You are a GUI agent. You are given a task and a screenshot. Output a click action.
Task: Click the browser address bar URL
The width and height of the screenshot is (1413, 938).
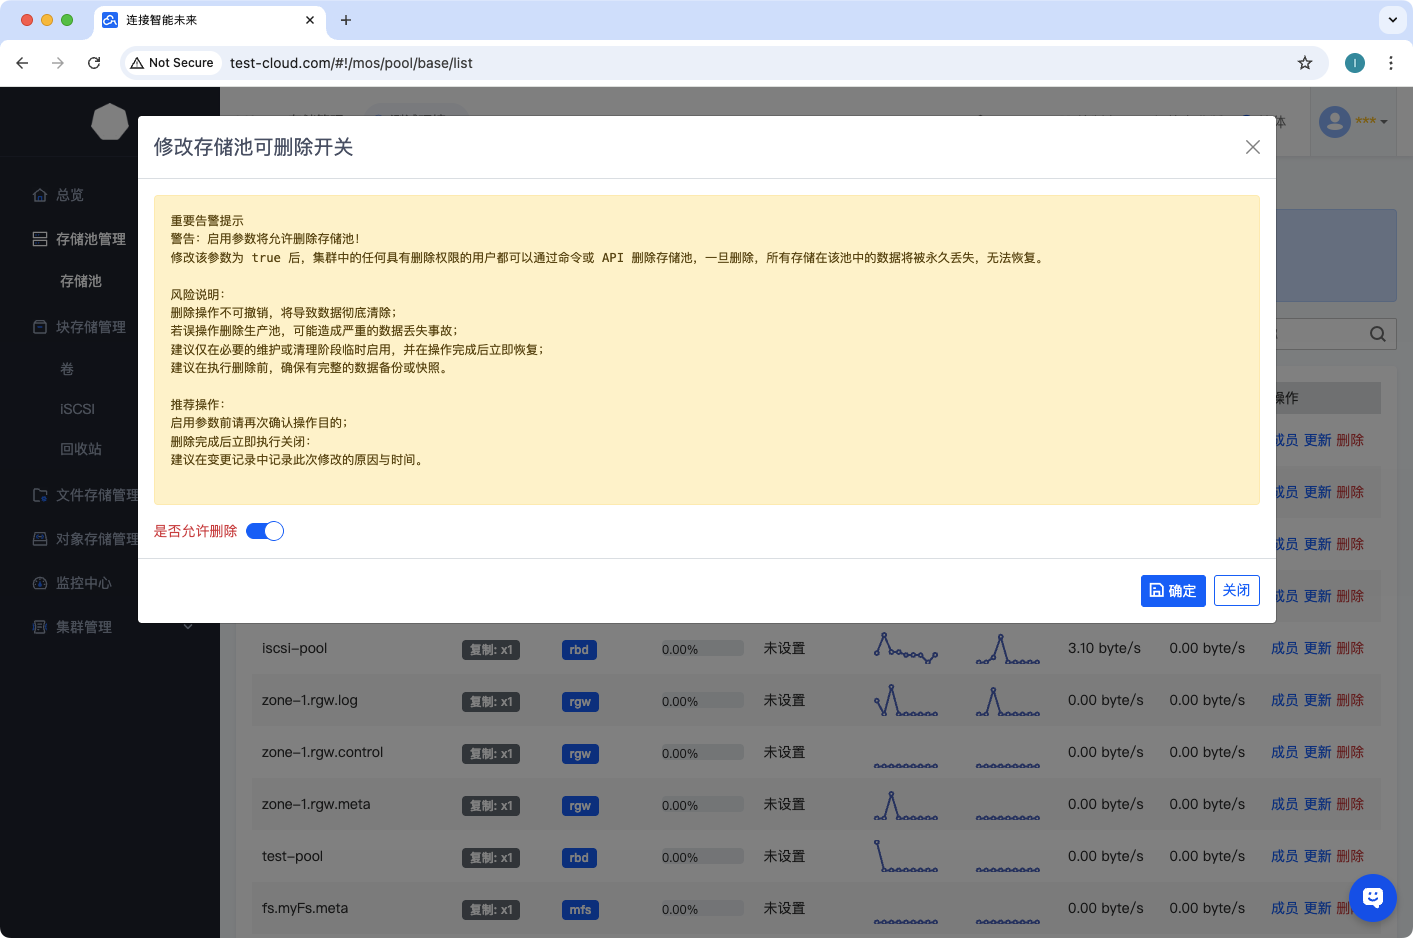tap(351, 63)
